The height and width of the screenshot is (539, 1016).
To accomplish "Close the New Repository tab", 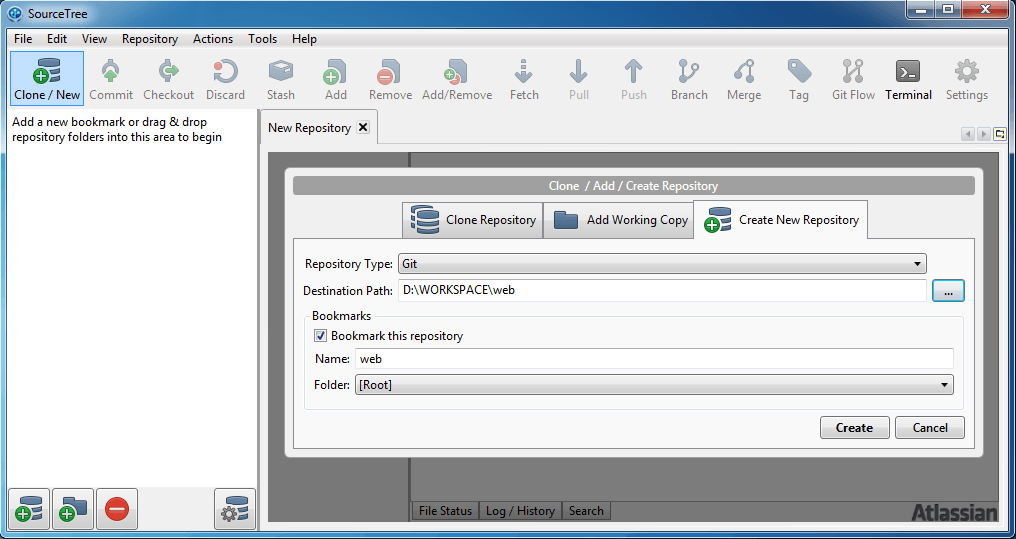I will pos(364,128).
